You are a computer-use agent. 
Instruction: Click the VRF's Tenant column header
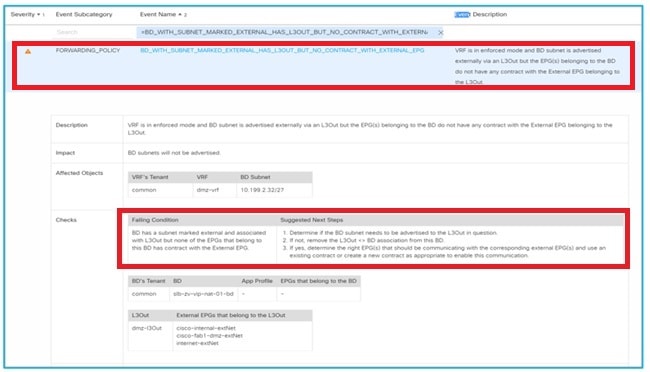click(x=150, y=177)
